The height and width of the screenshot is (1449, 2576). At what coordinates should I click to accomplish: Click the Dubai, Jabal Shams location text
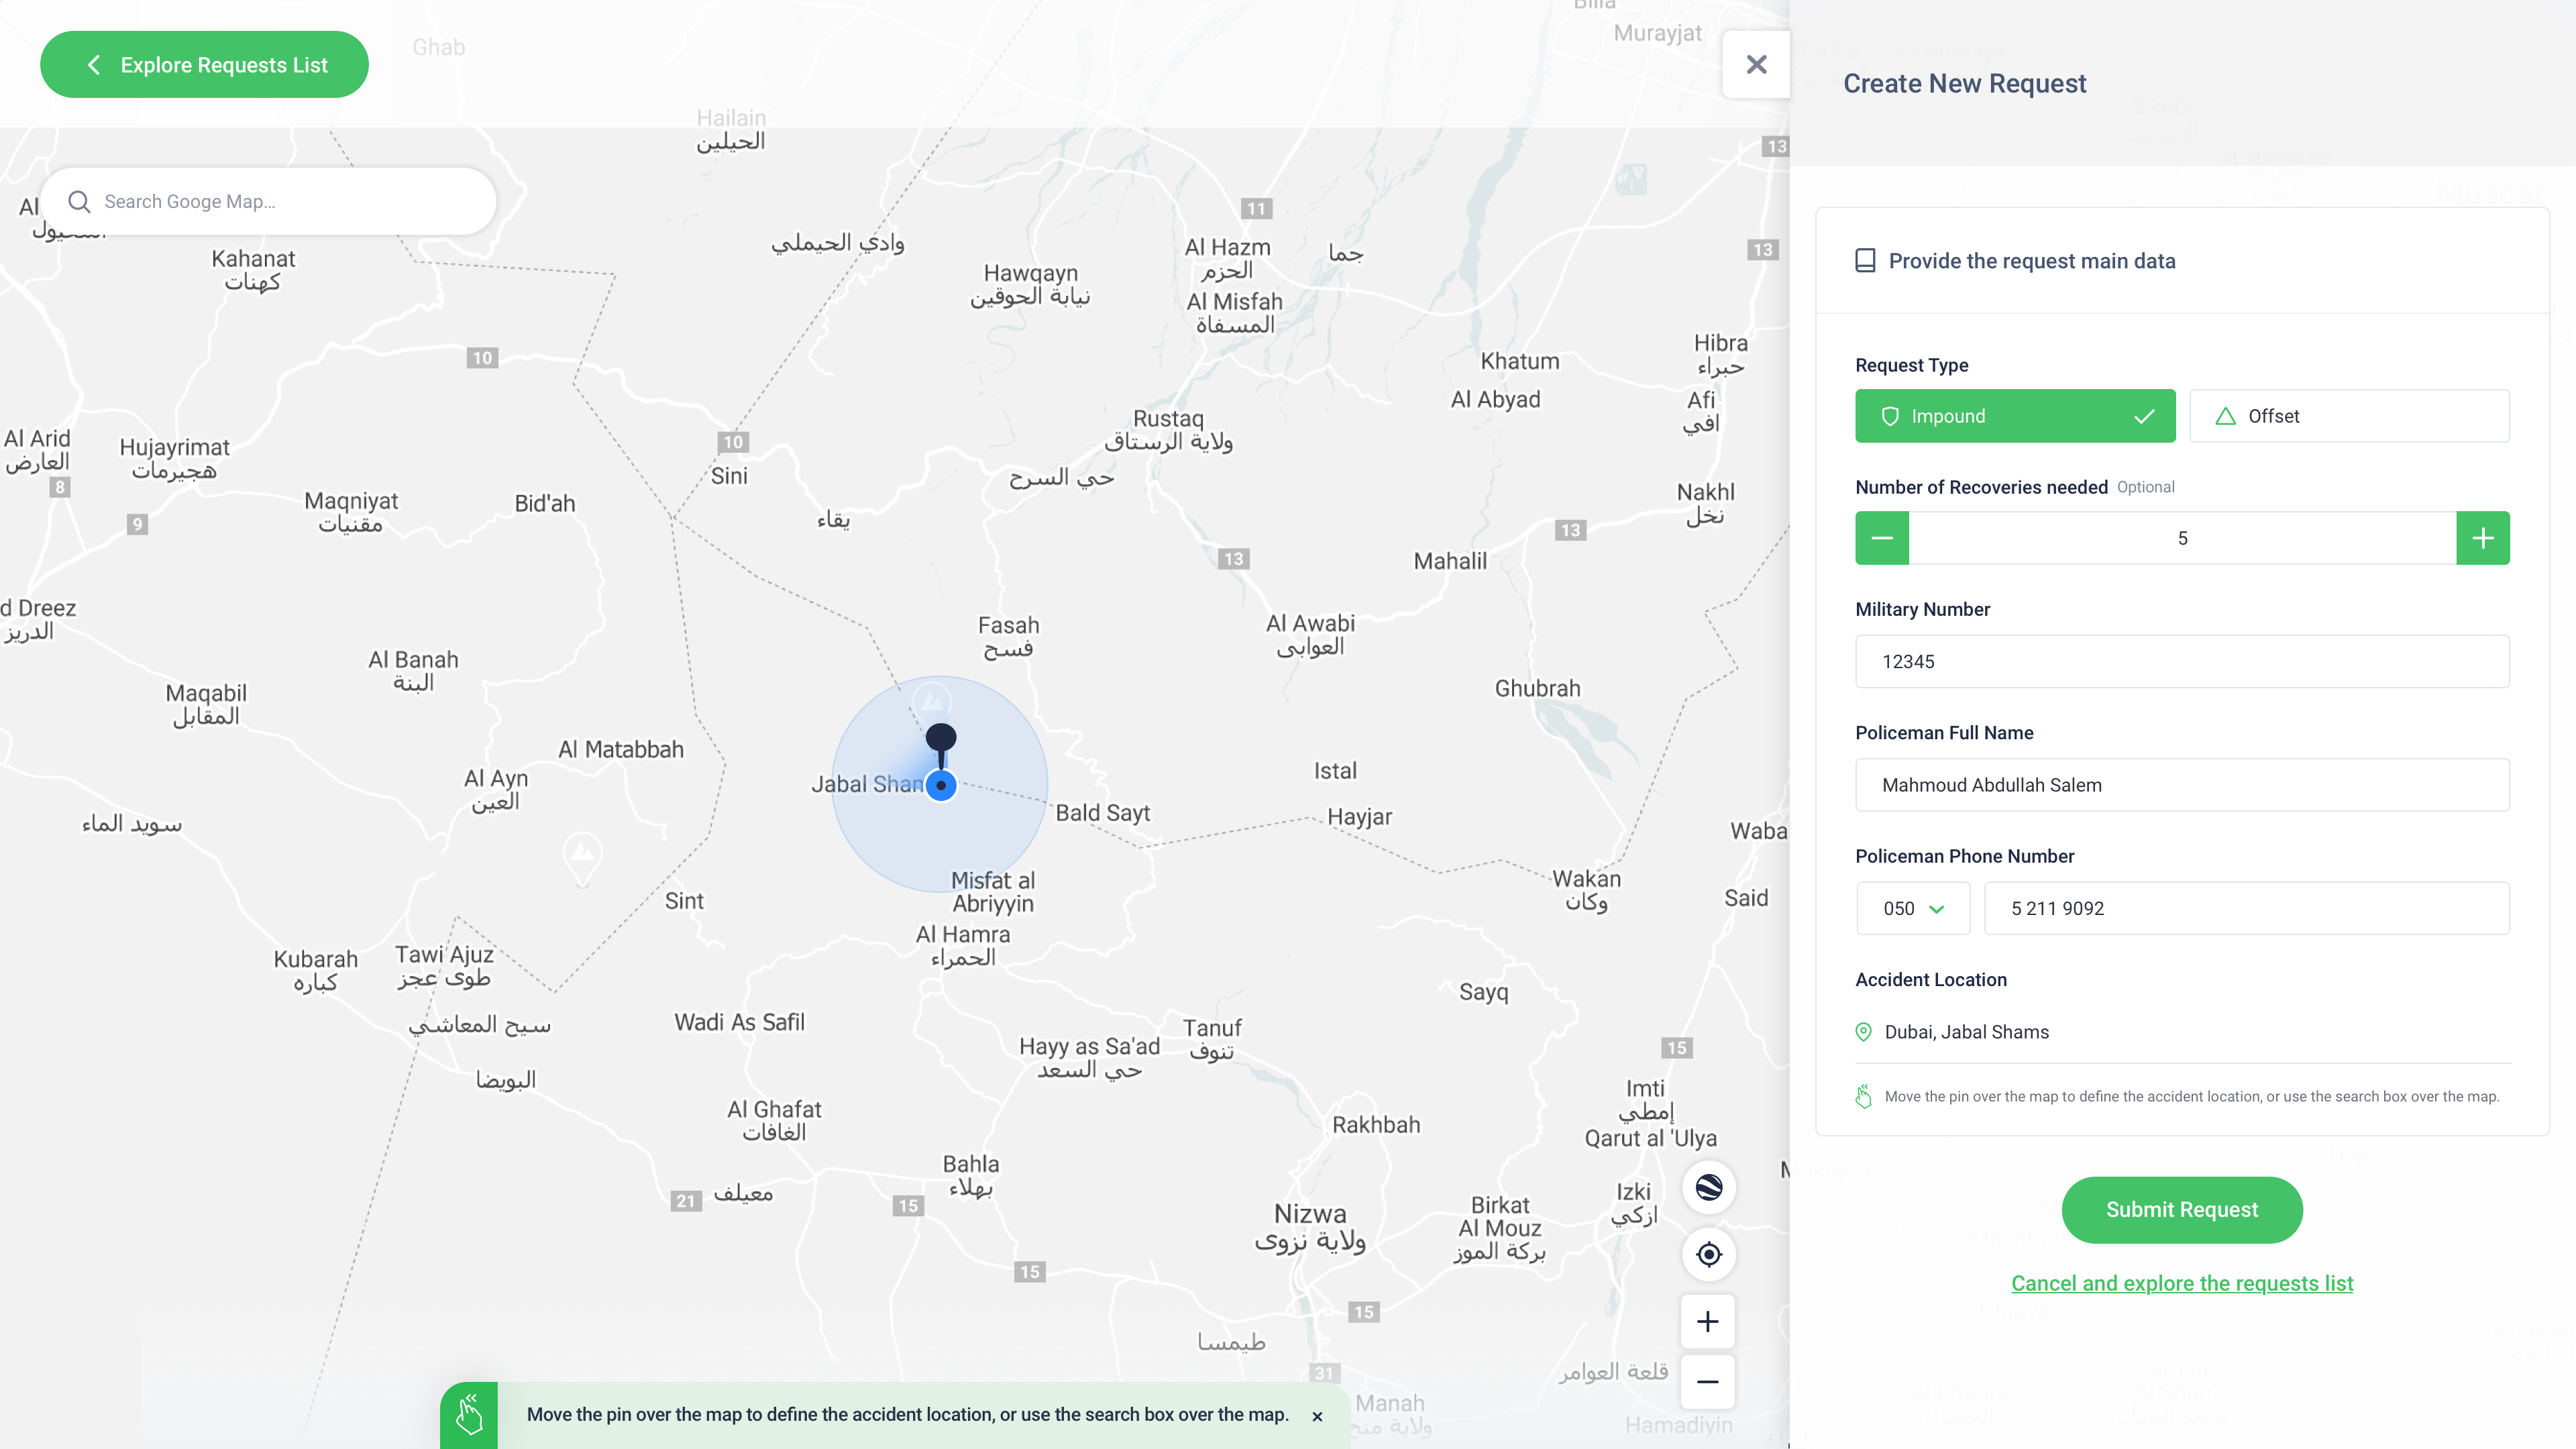[1966, 1032]
